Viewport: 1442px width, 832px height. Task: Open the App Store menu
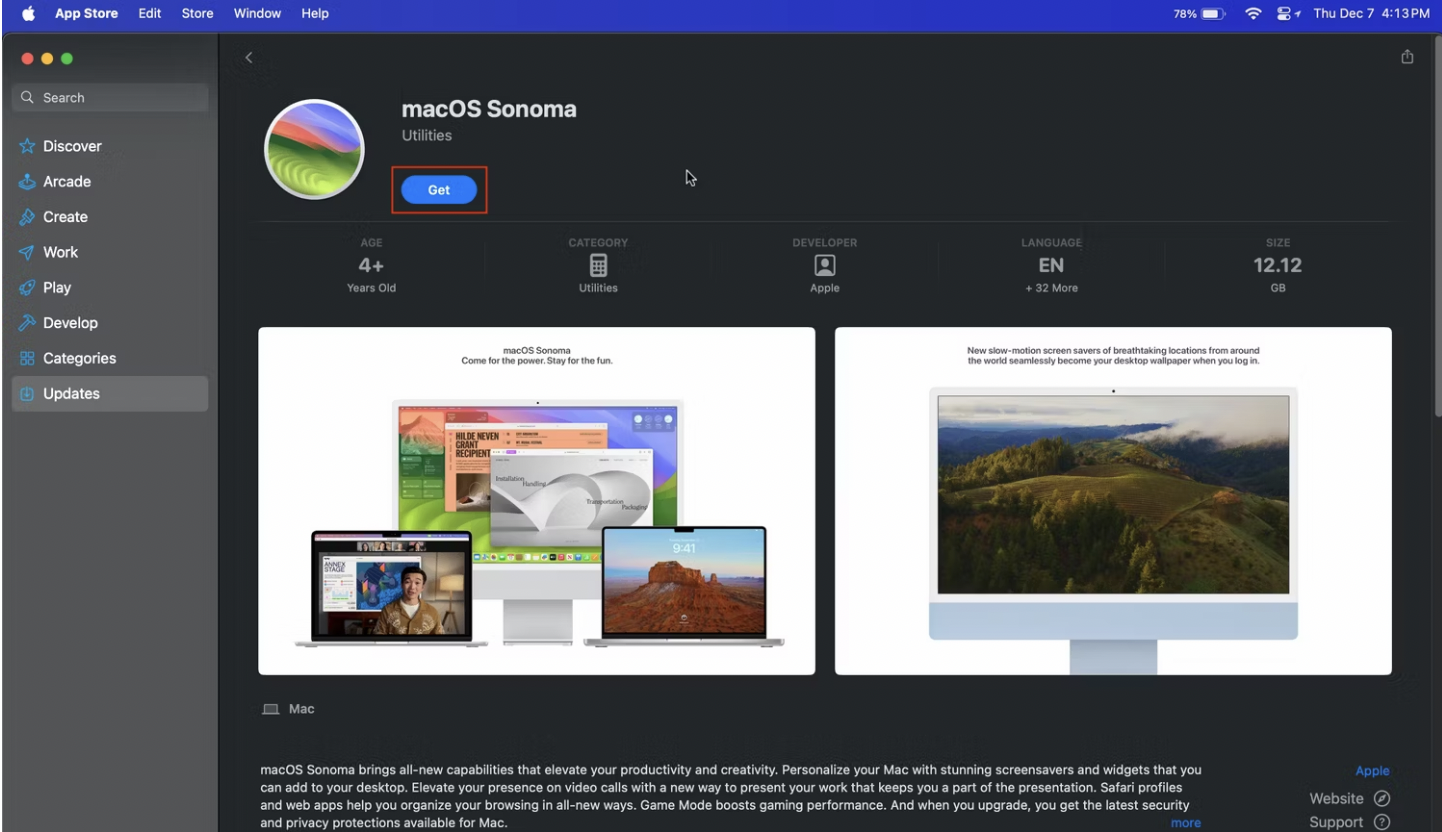point(86,14)
